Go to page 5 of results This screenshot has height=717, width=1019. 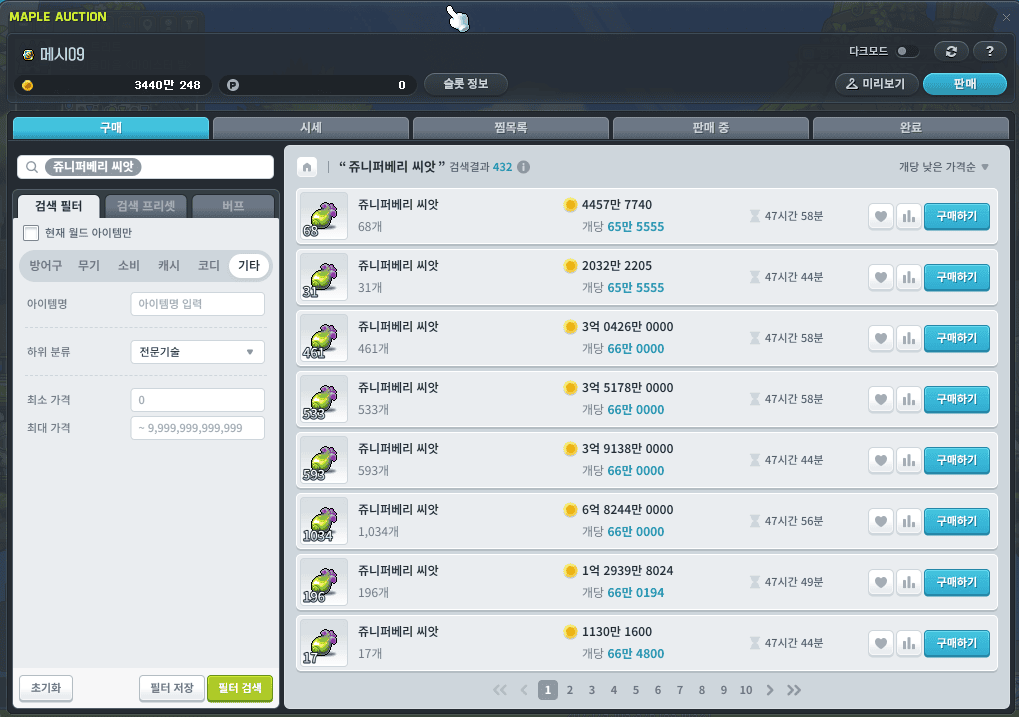point(636,690)
